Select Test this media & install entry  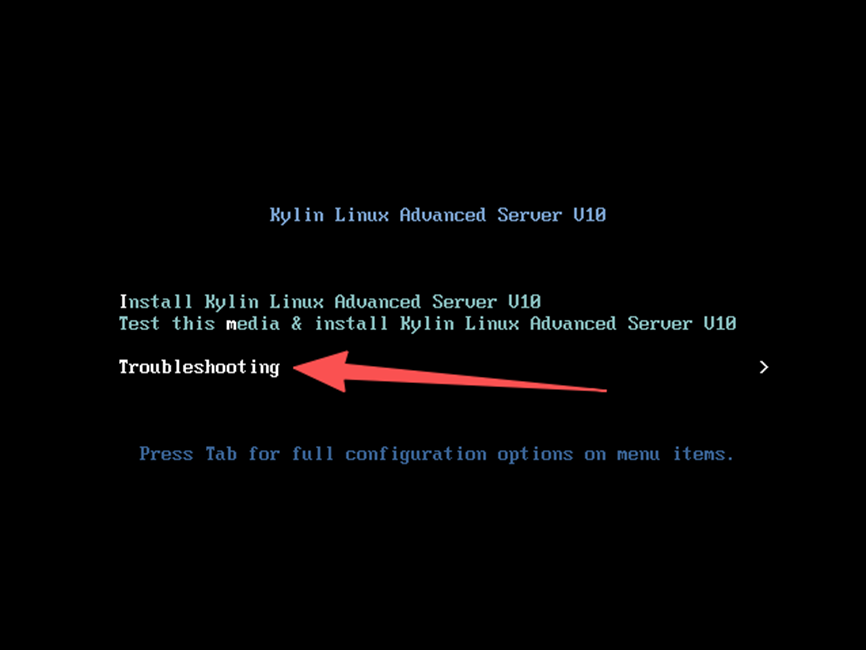[x=427, y=324]
